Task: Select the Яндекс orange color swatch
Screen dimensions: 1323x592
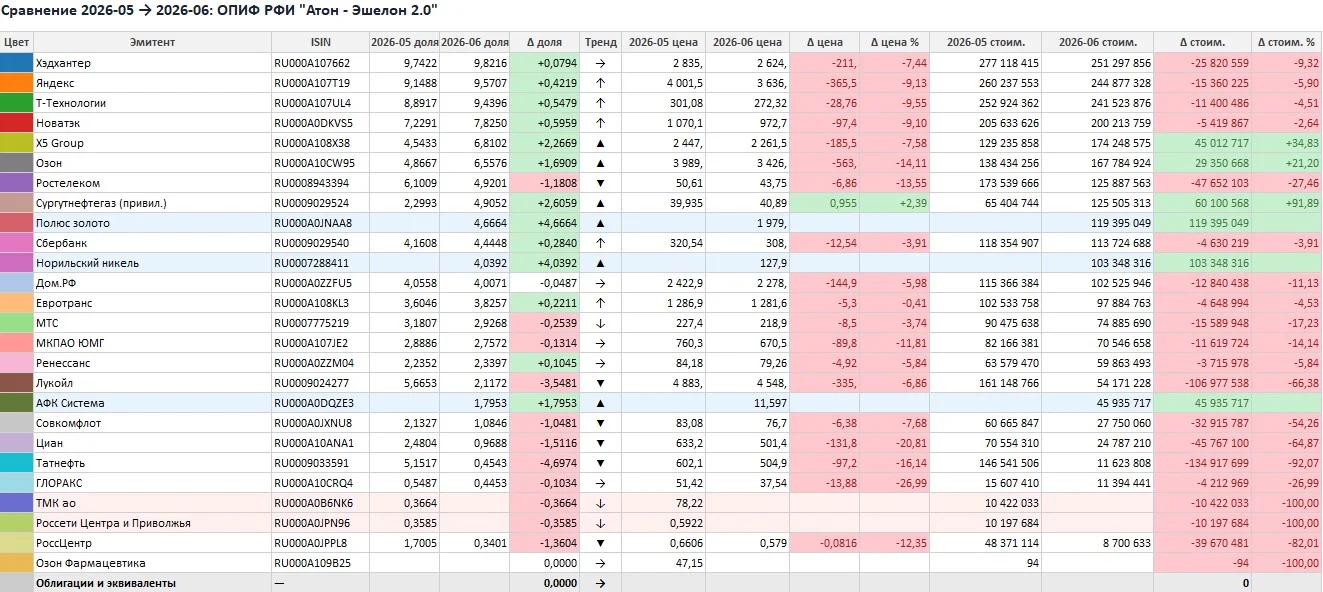Action: click(x=17, y=83)
